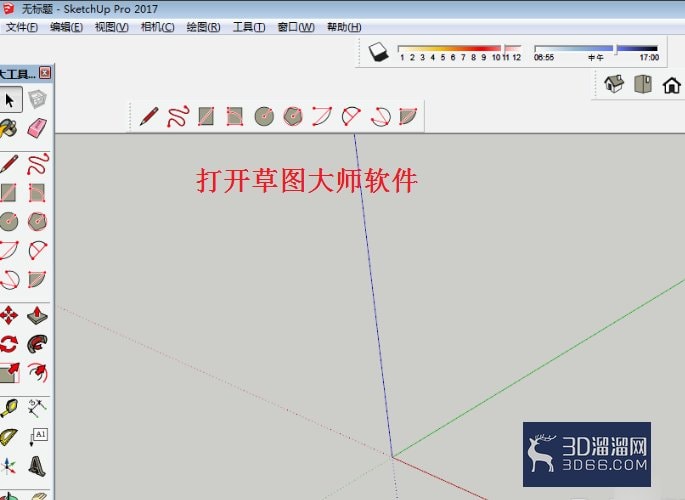Choose the Rotate tool
Screen dimensions: 685x500
click(8, 344)
